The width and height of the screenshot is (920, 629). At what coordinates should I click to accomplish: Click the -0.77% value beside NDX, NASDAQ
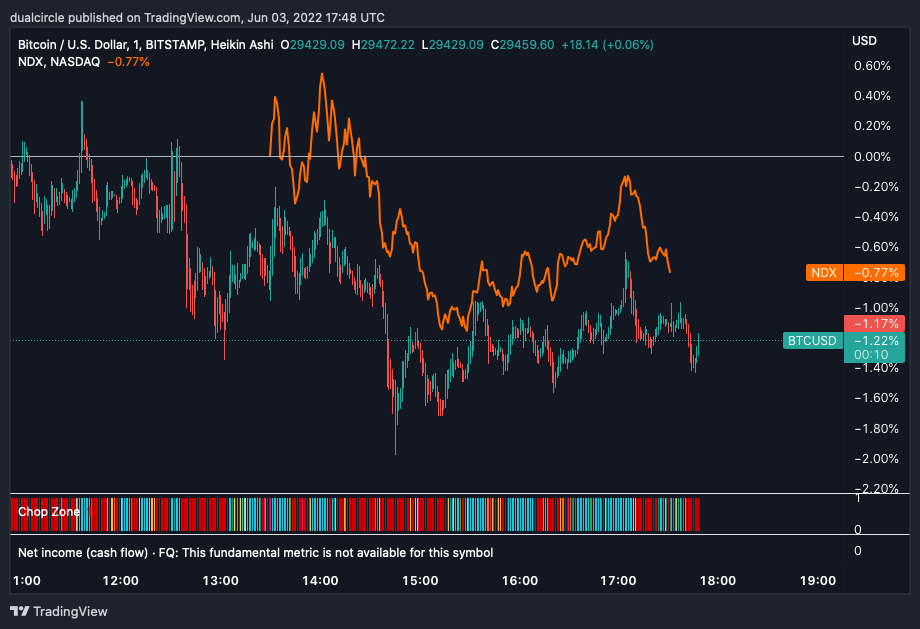coord(128,62)
